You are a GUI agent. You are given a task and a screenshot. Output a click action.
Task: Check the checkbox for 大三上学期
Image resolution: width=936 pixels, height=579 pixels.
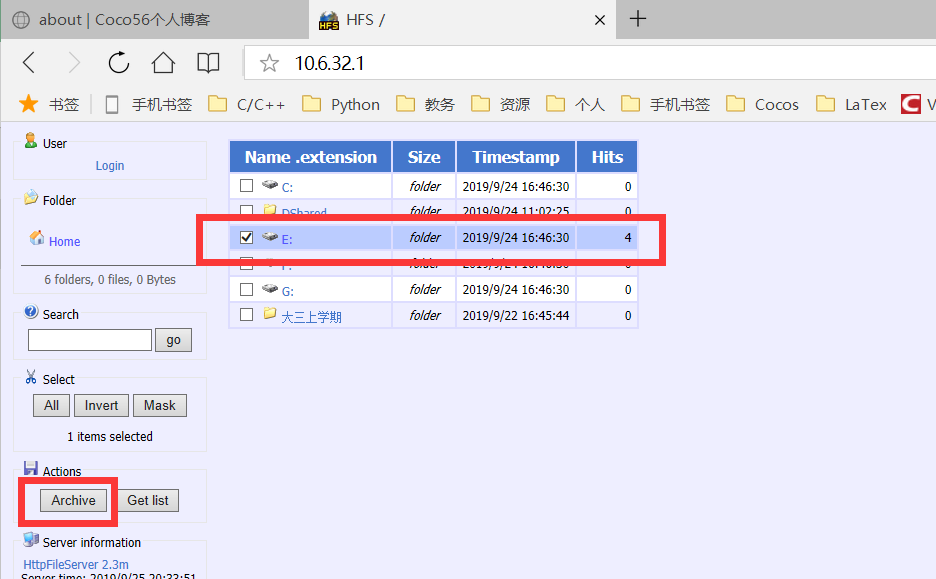(x=245, y=314)
